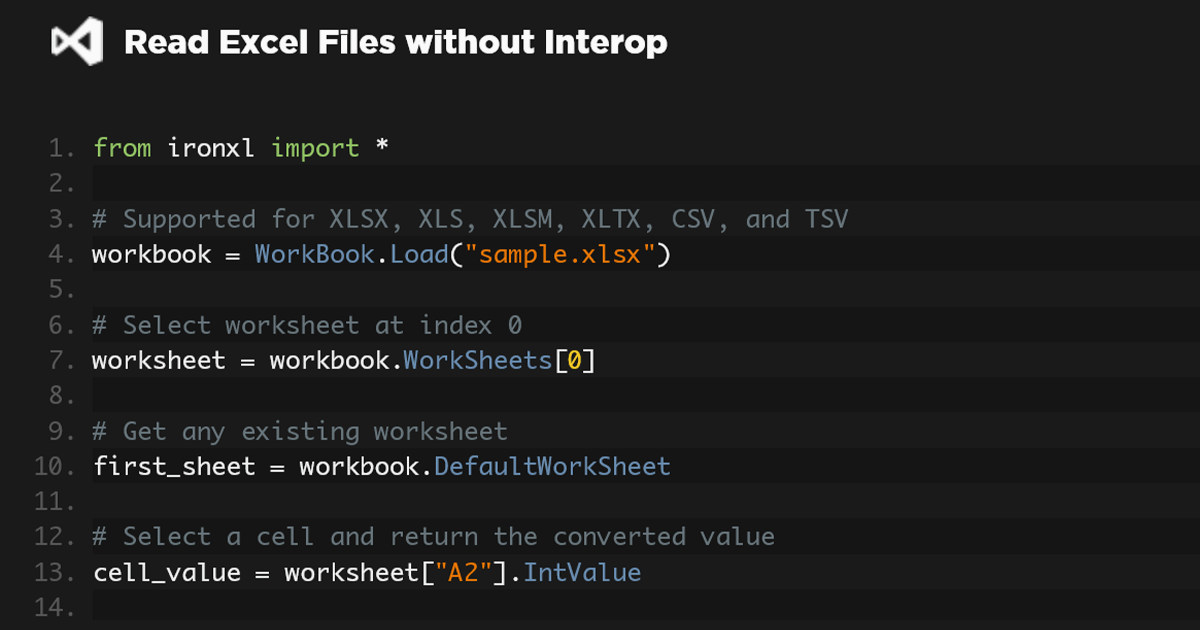Click line number 14 in the gutter
Screen dimensions: 1200x630
click(55, 608)
